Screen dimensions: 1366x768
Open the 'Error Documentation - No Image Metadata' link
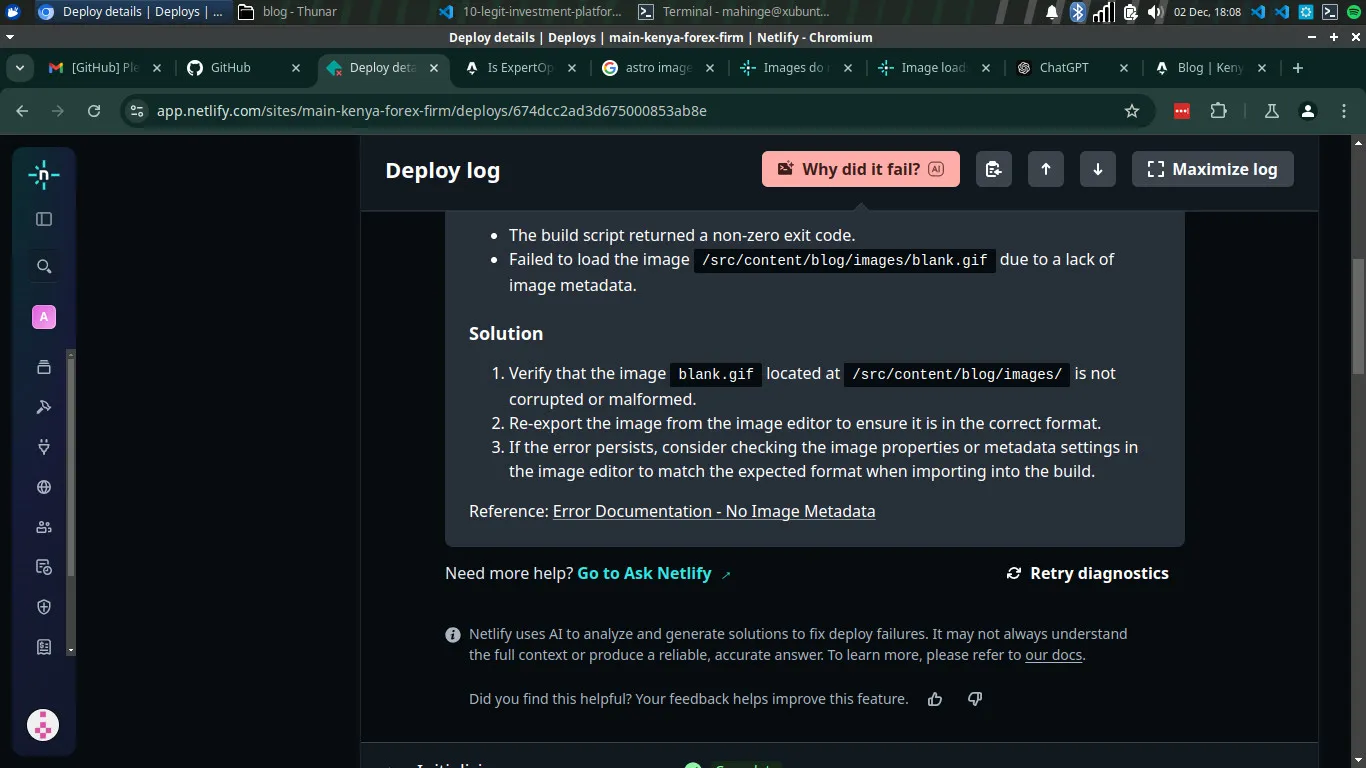pyautogui.click(x=714, y=511)
